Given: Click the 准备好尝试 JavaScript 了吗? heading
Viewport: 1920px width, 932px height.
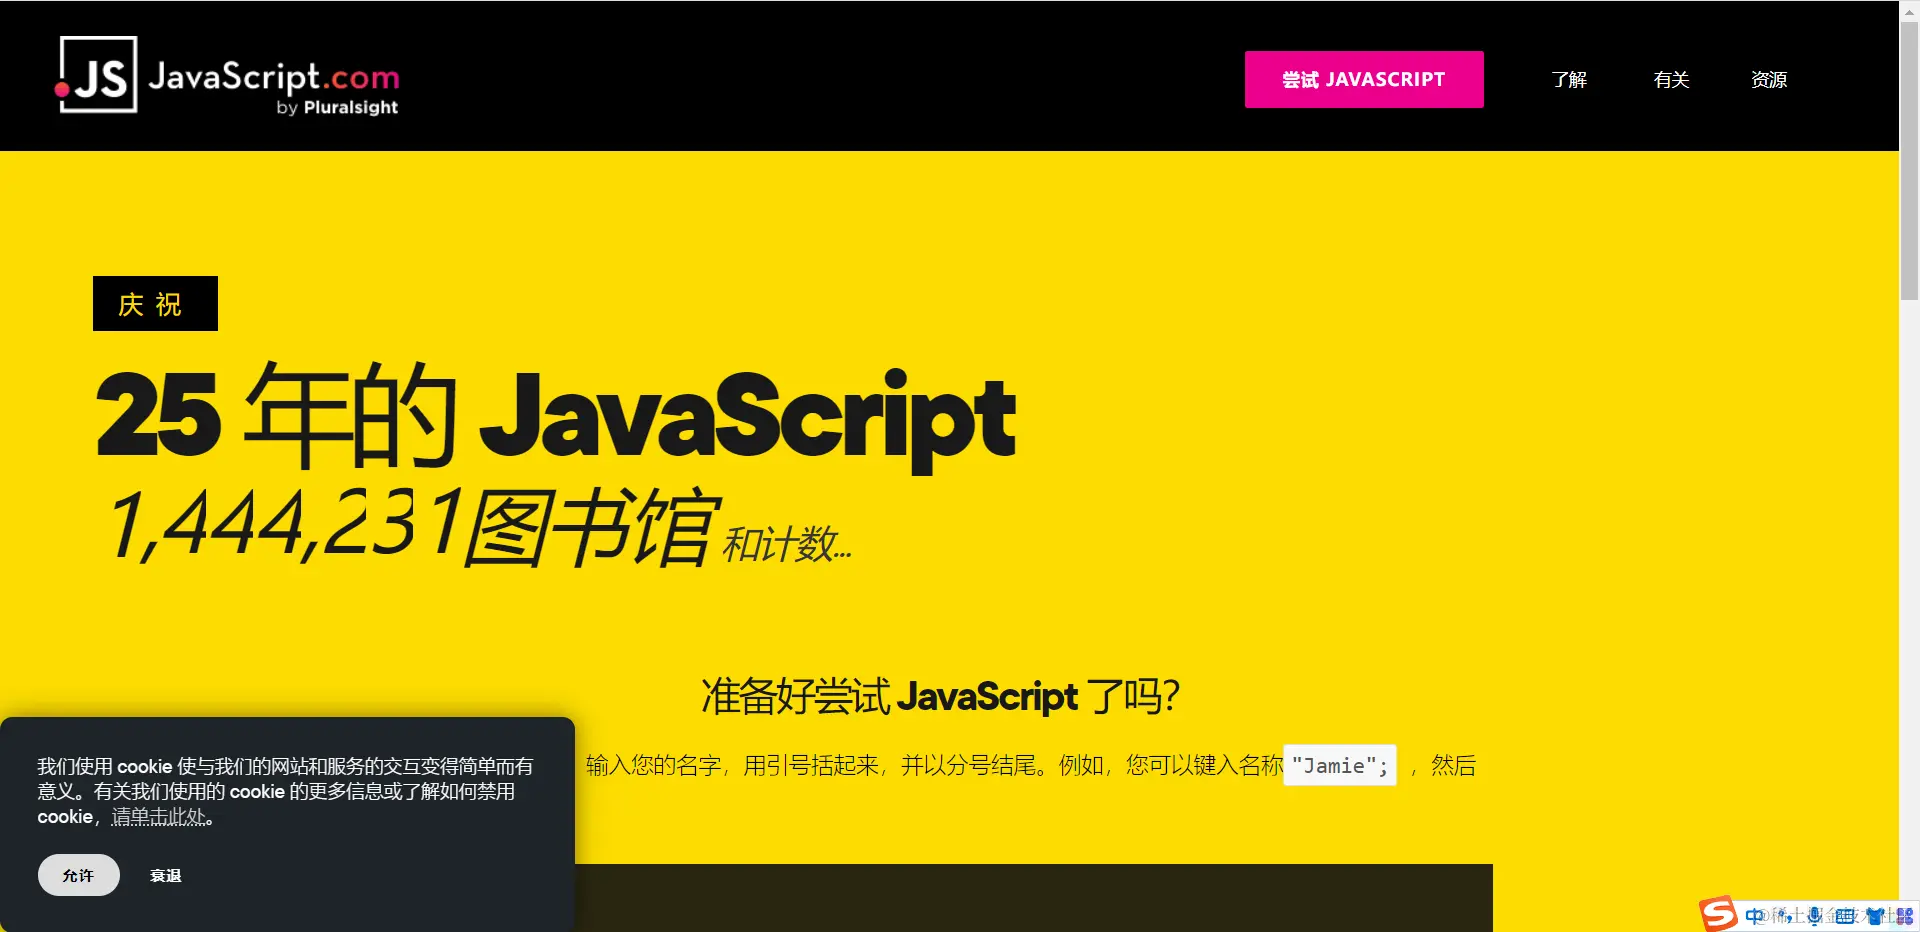Looking at the screenshot, I should tap(941, 696).
